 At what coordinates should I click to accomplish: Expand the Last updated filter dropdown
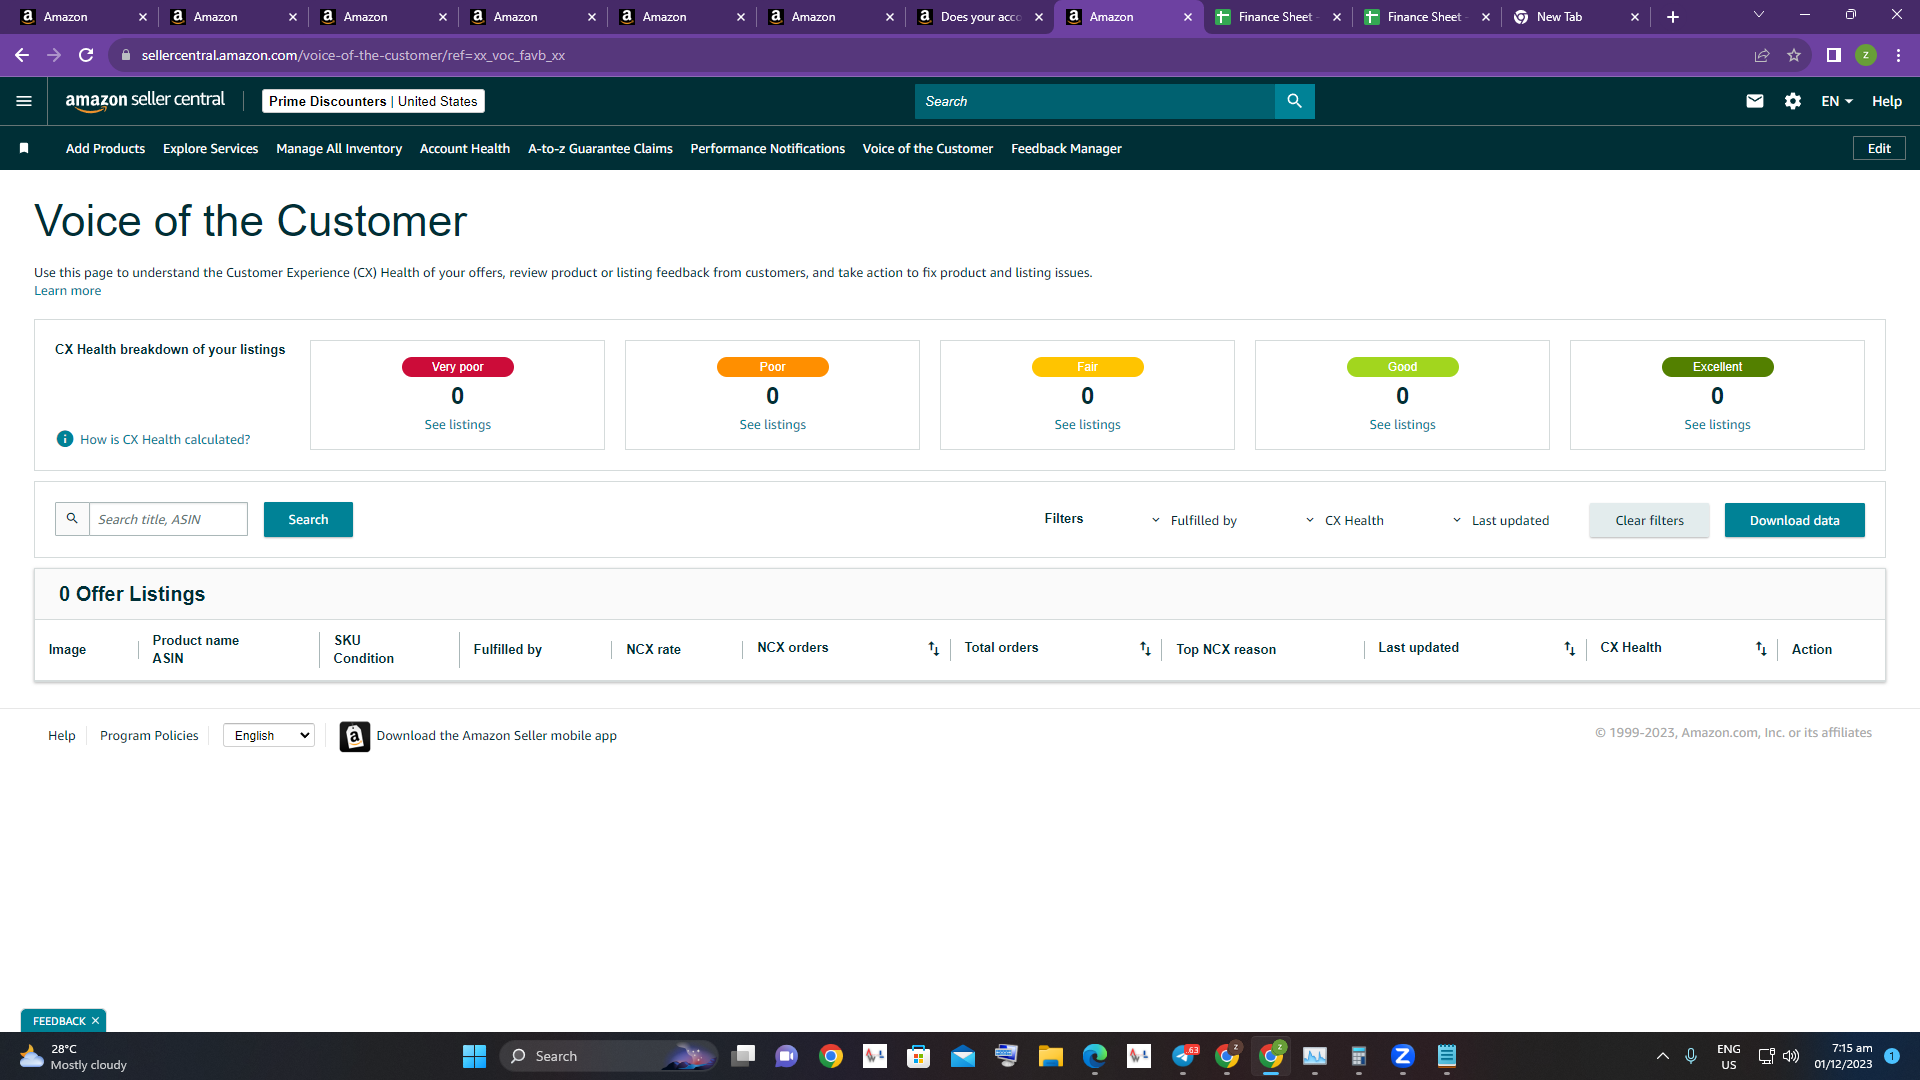[1500, 520]
